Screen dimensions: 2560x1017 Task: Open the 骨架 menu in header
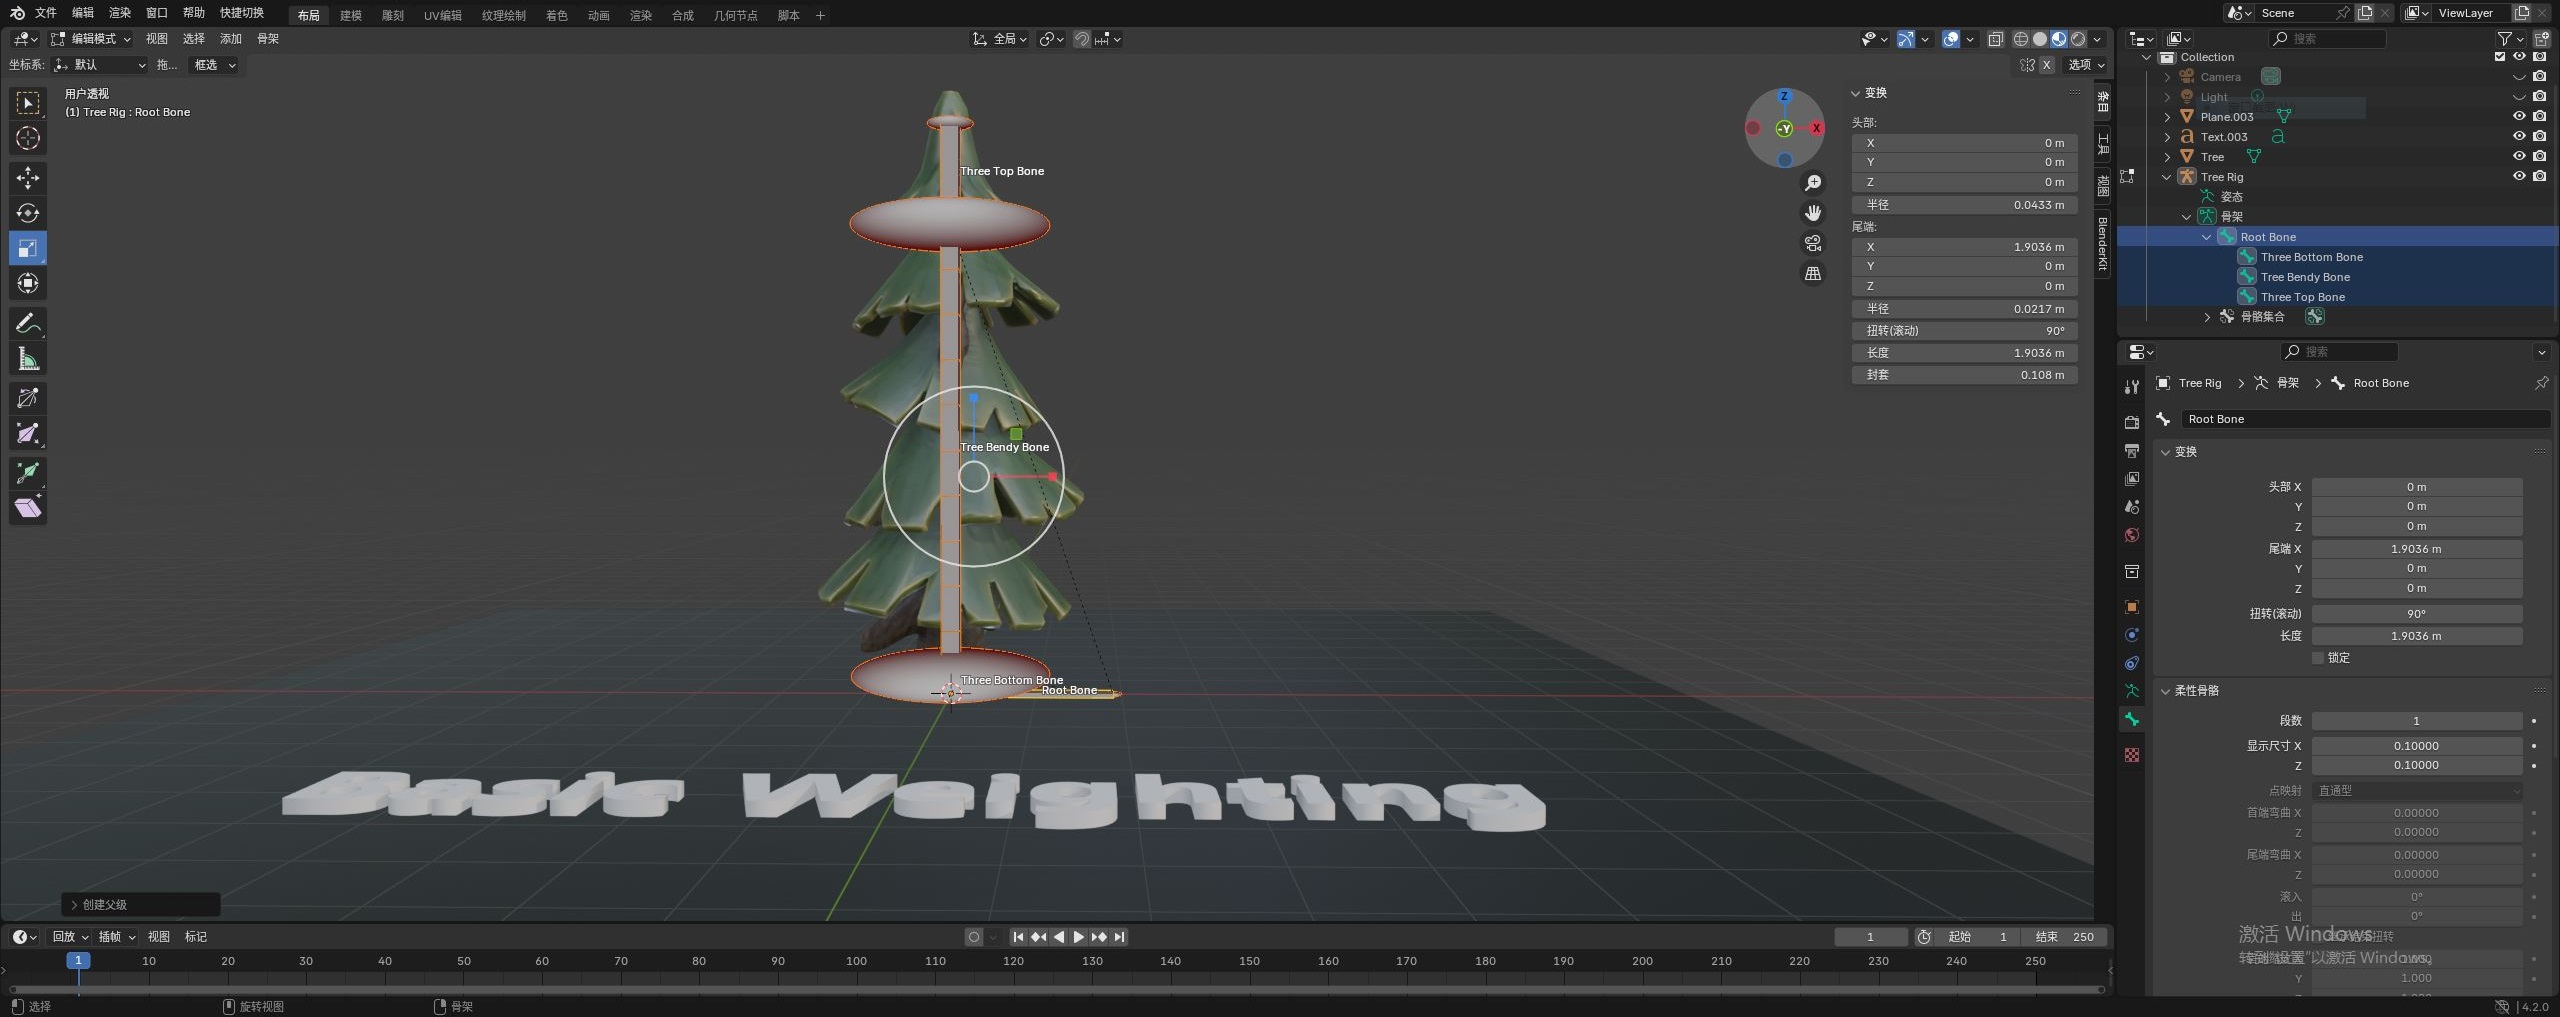click(x=268, y=39)
